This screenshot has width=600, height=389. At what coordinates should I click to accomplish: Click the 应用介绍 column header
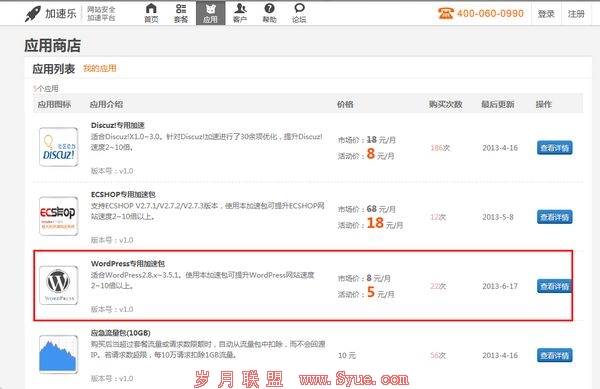tap(106, 104)
